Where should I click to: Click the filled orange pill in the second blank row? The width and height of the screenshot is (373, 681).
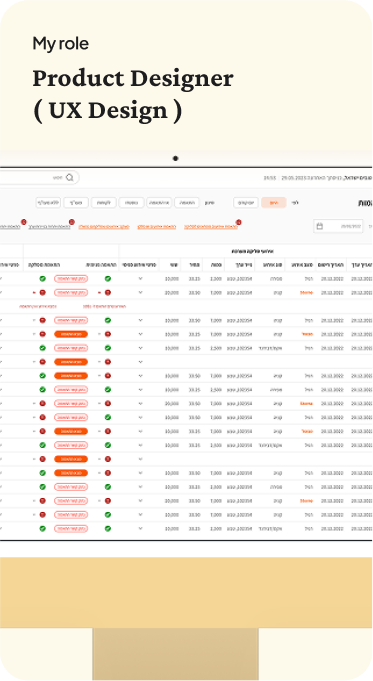71,459
